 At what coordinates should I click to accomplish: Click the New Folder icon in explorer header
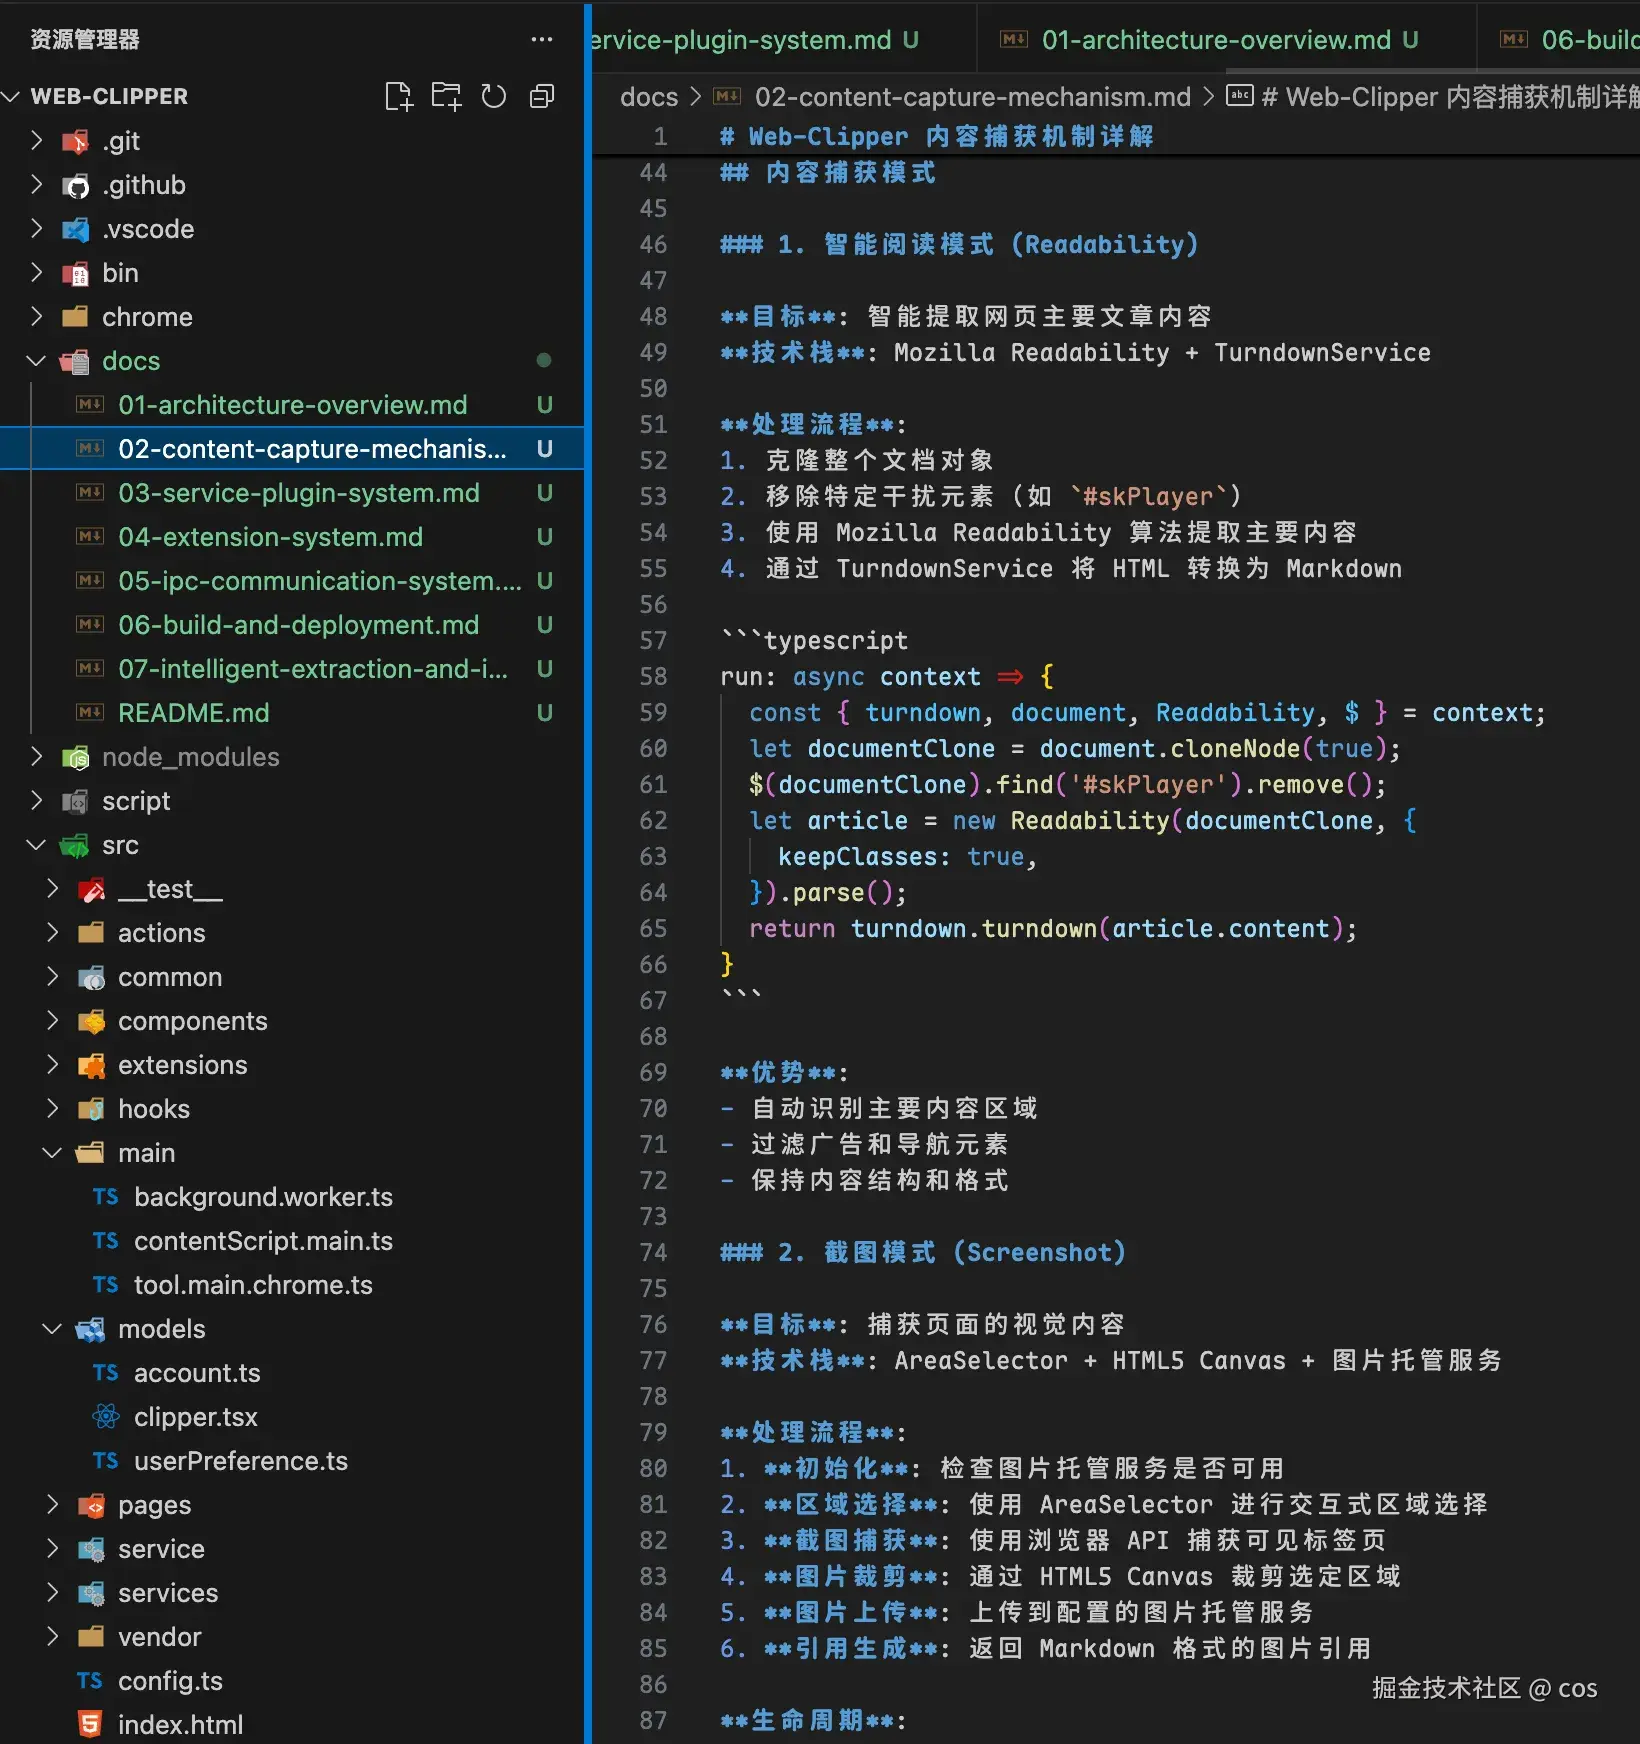point(446,96)
